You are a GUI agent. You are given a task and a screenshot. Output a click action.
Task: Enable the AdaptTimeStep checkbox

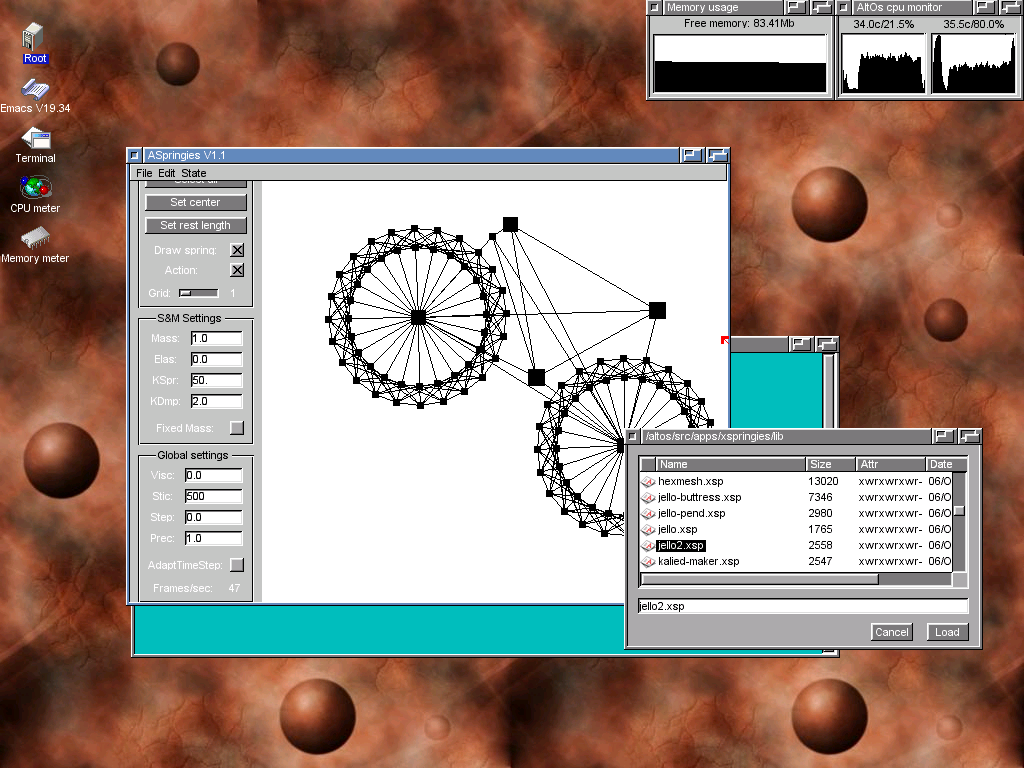[x=237, y=565]
